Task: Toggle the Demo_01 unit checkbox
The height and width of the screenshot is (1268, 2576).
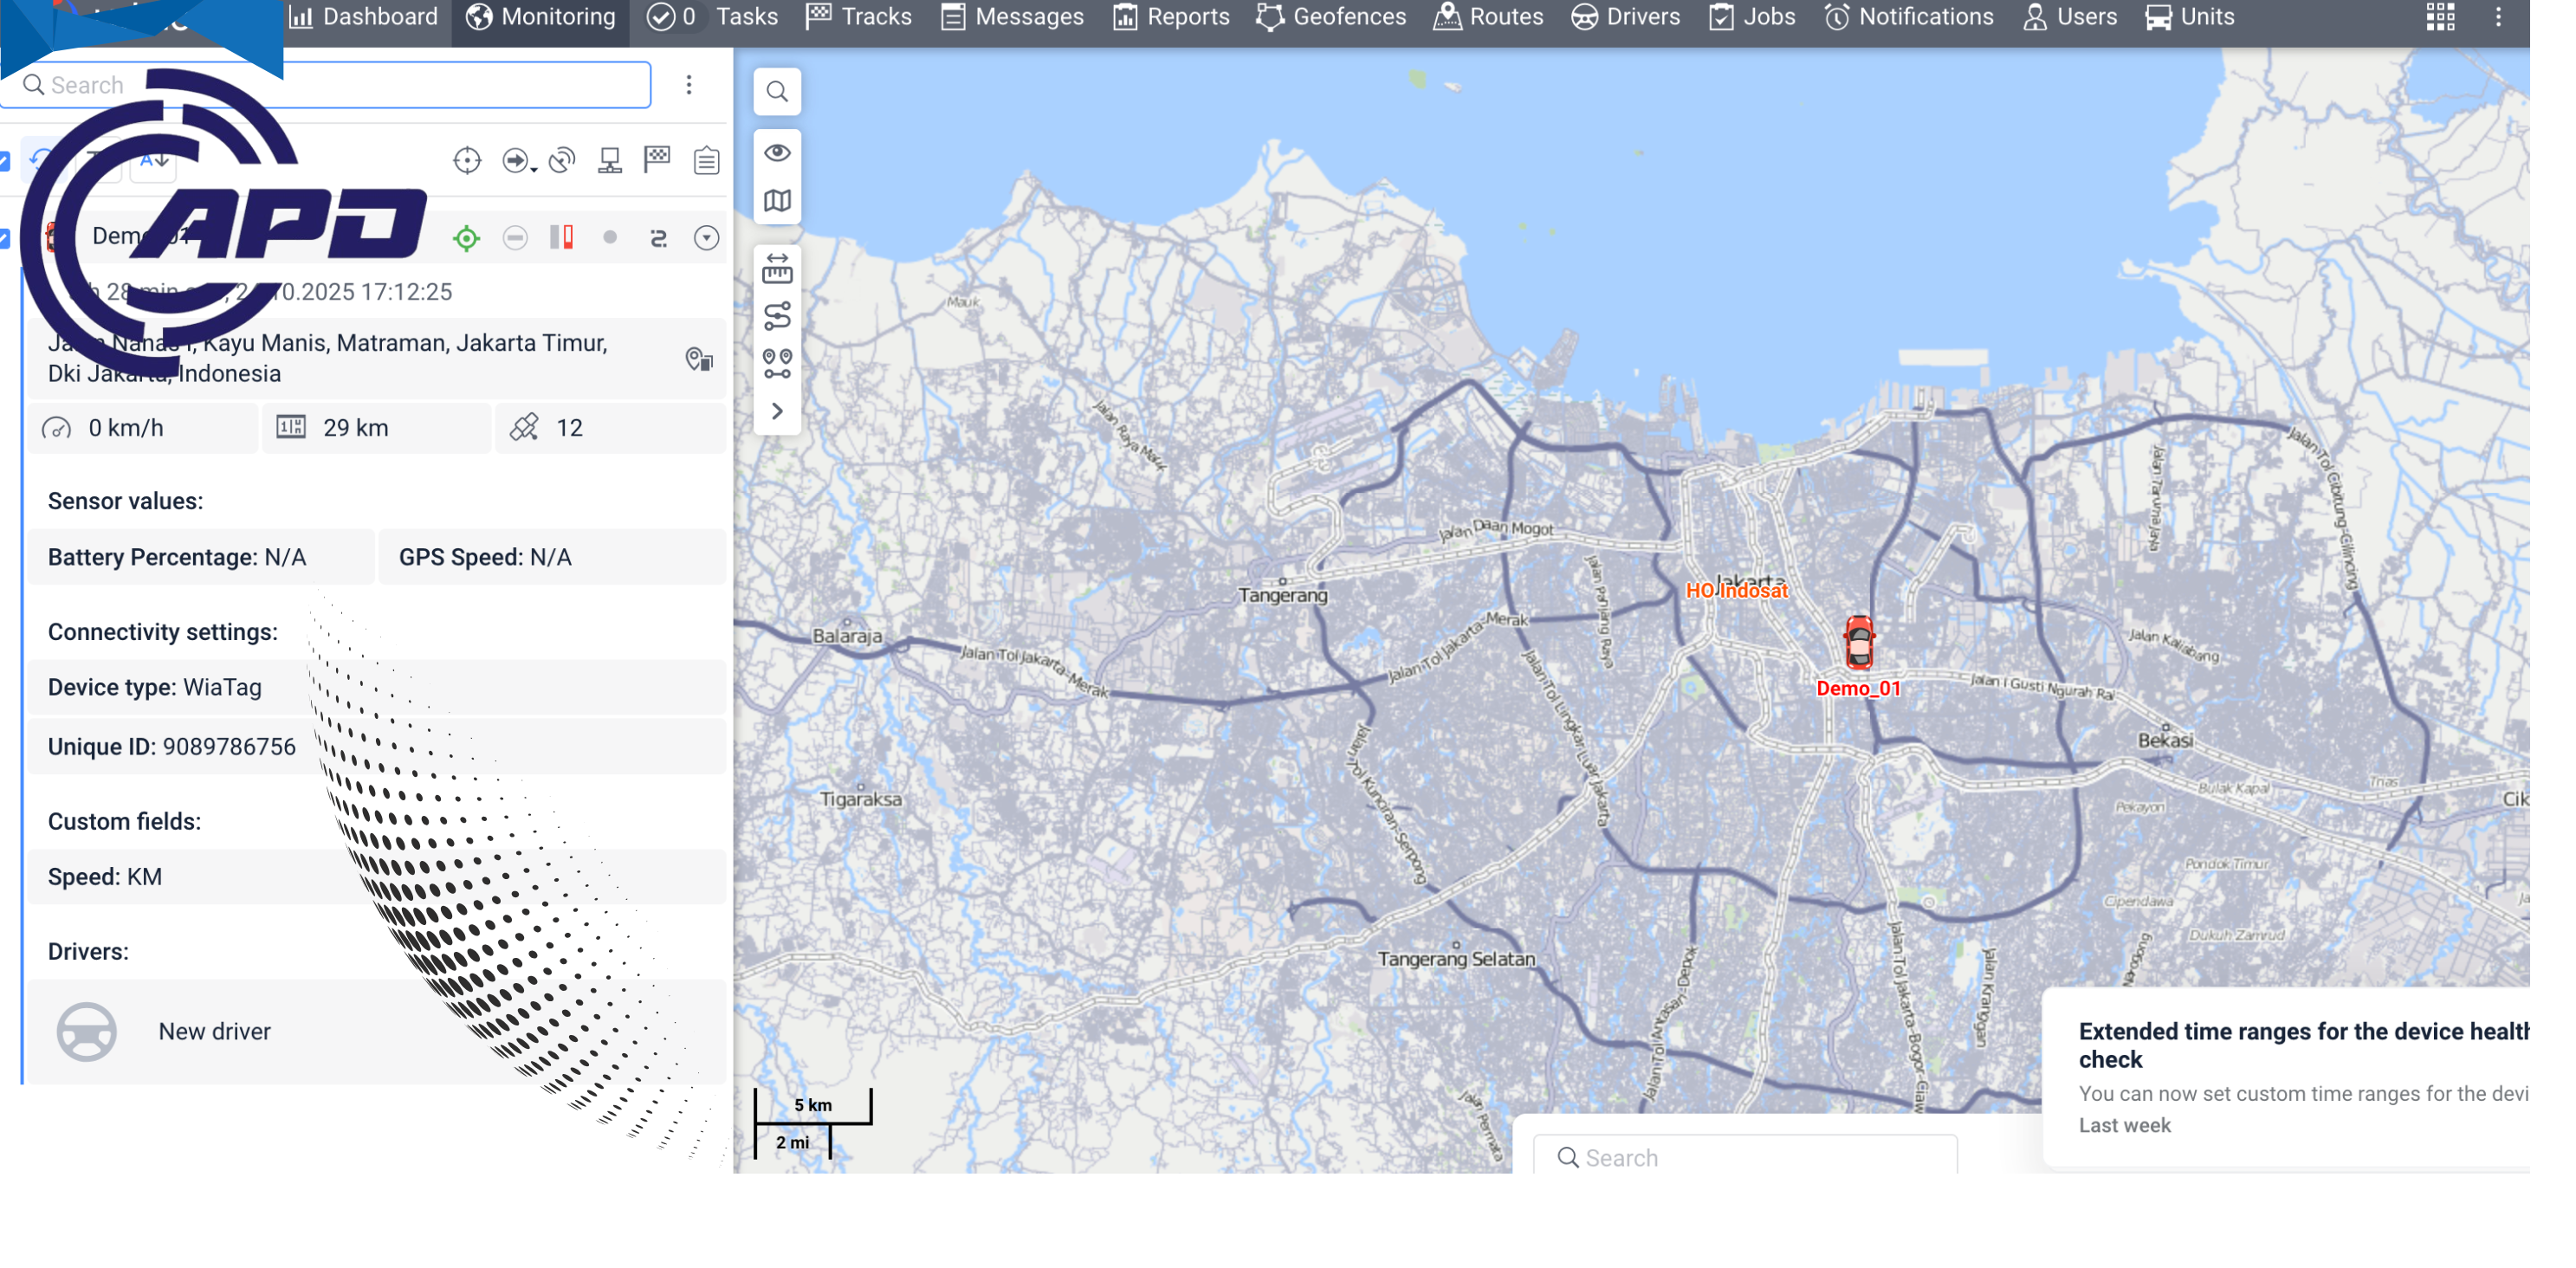Action: 5,238
